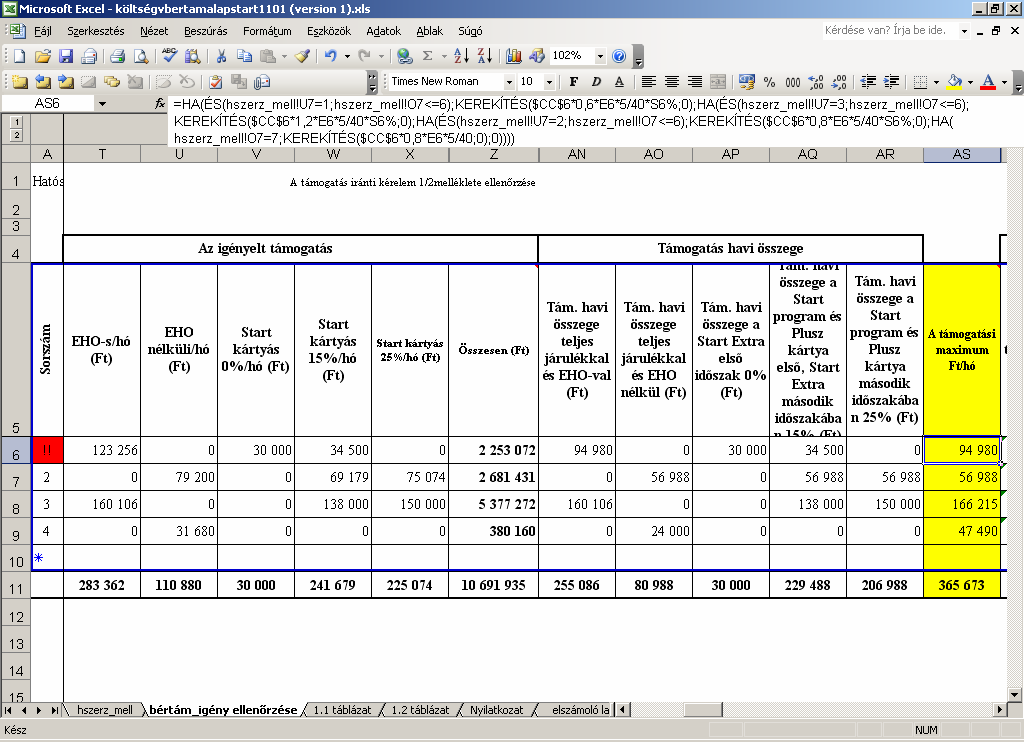The height and width of the screenshot is (742, 1024).
Task: Open the borders style dropdown arrow
Action: click(936, 82)
